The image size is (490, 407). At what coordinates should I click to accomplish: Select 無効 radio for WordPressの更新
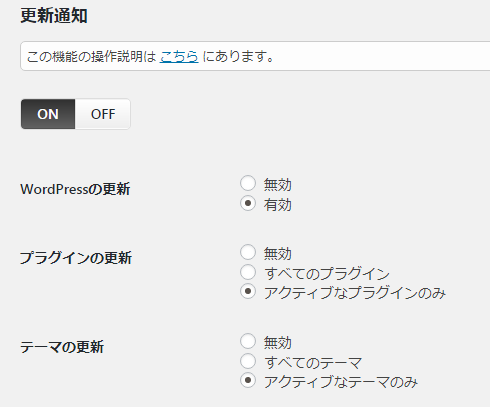(248, 183)
